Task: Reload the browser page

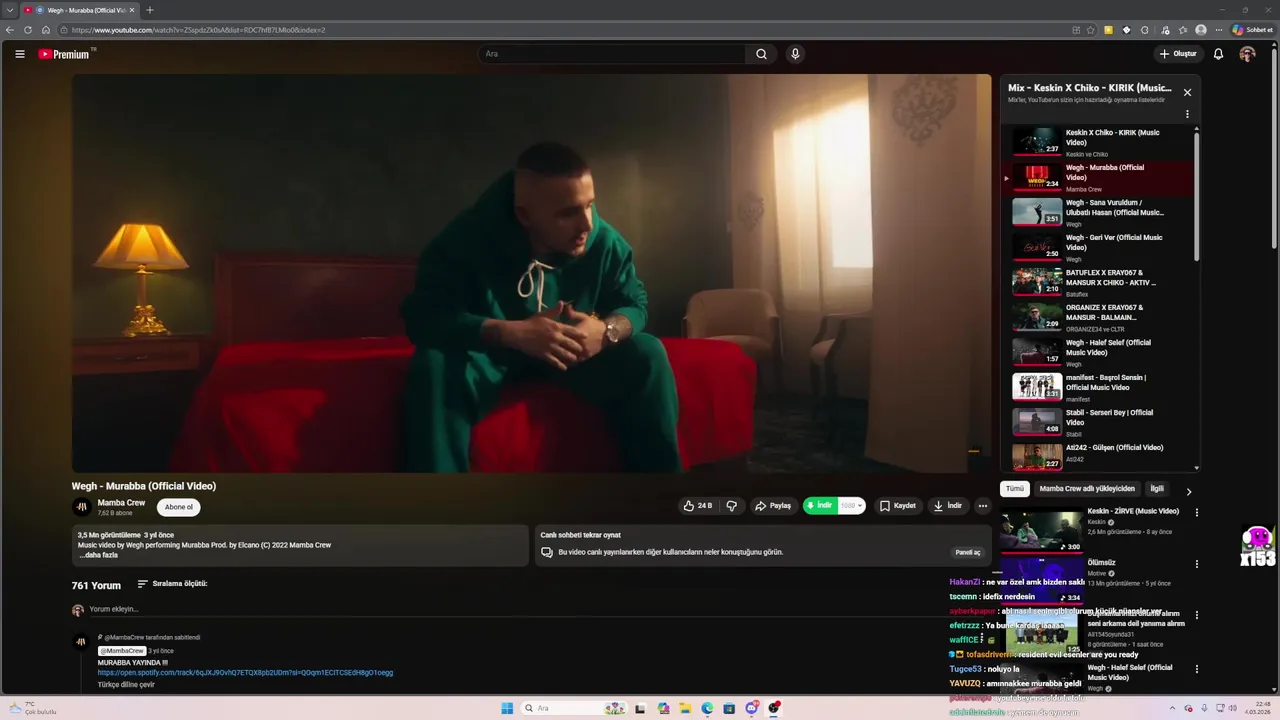Action: 28,30
